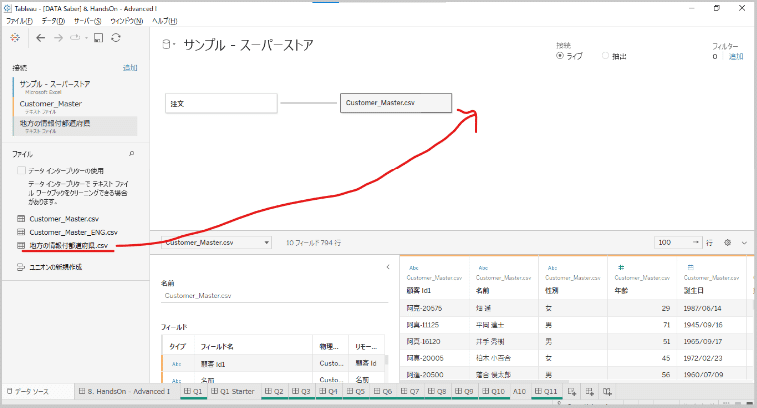The image size is (757, 408).
Task: Select the サンプル - スーパーストア connection
Action: 75,86
